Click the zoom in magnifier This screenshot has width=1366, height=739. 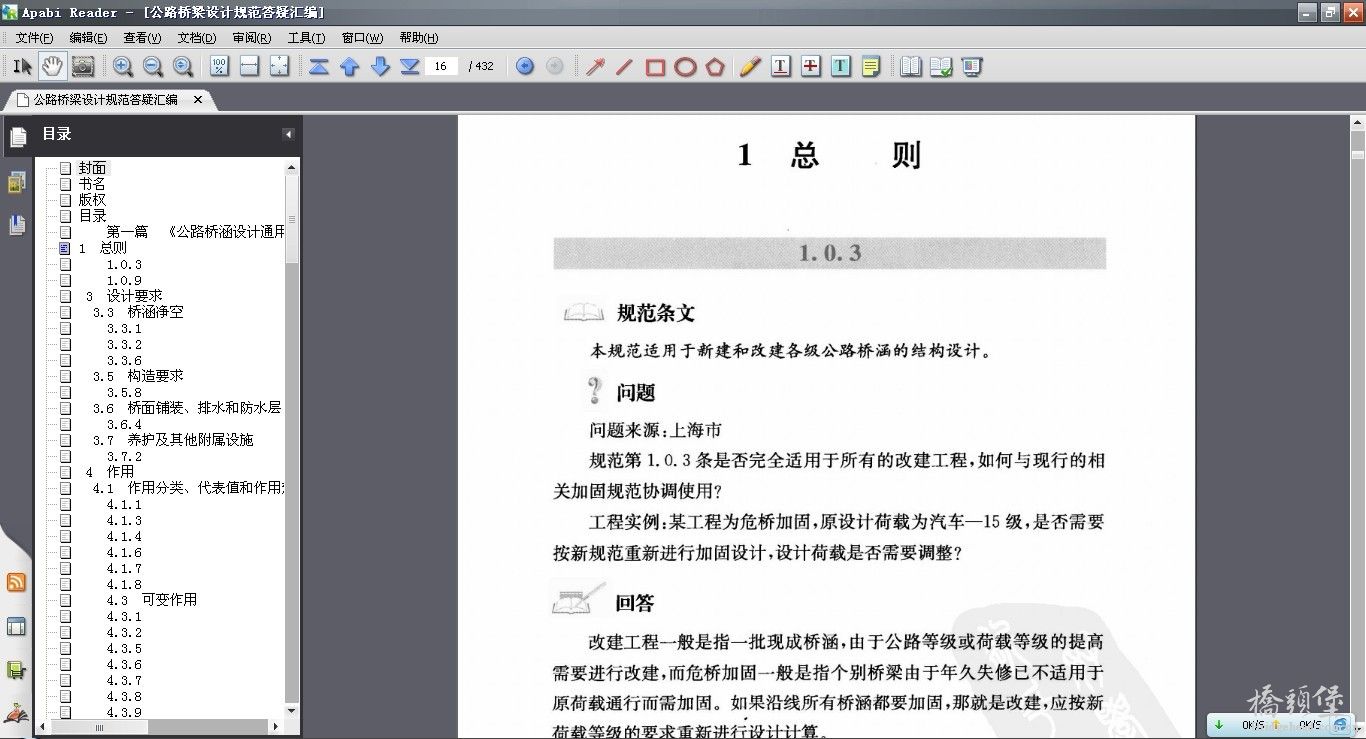point(123,66)
